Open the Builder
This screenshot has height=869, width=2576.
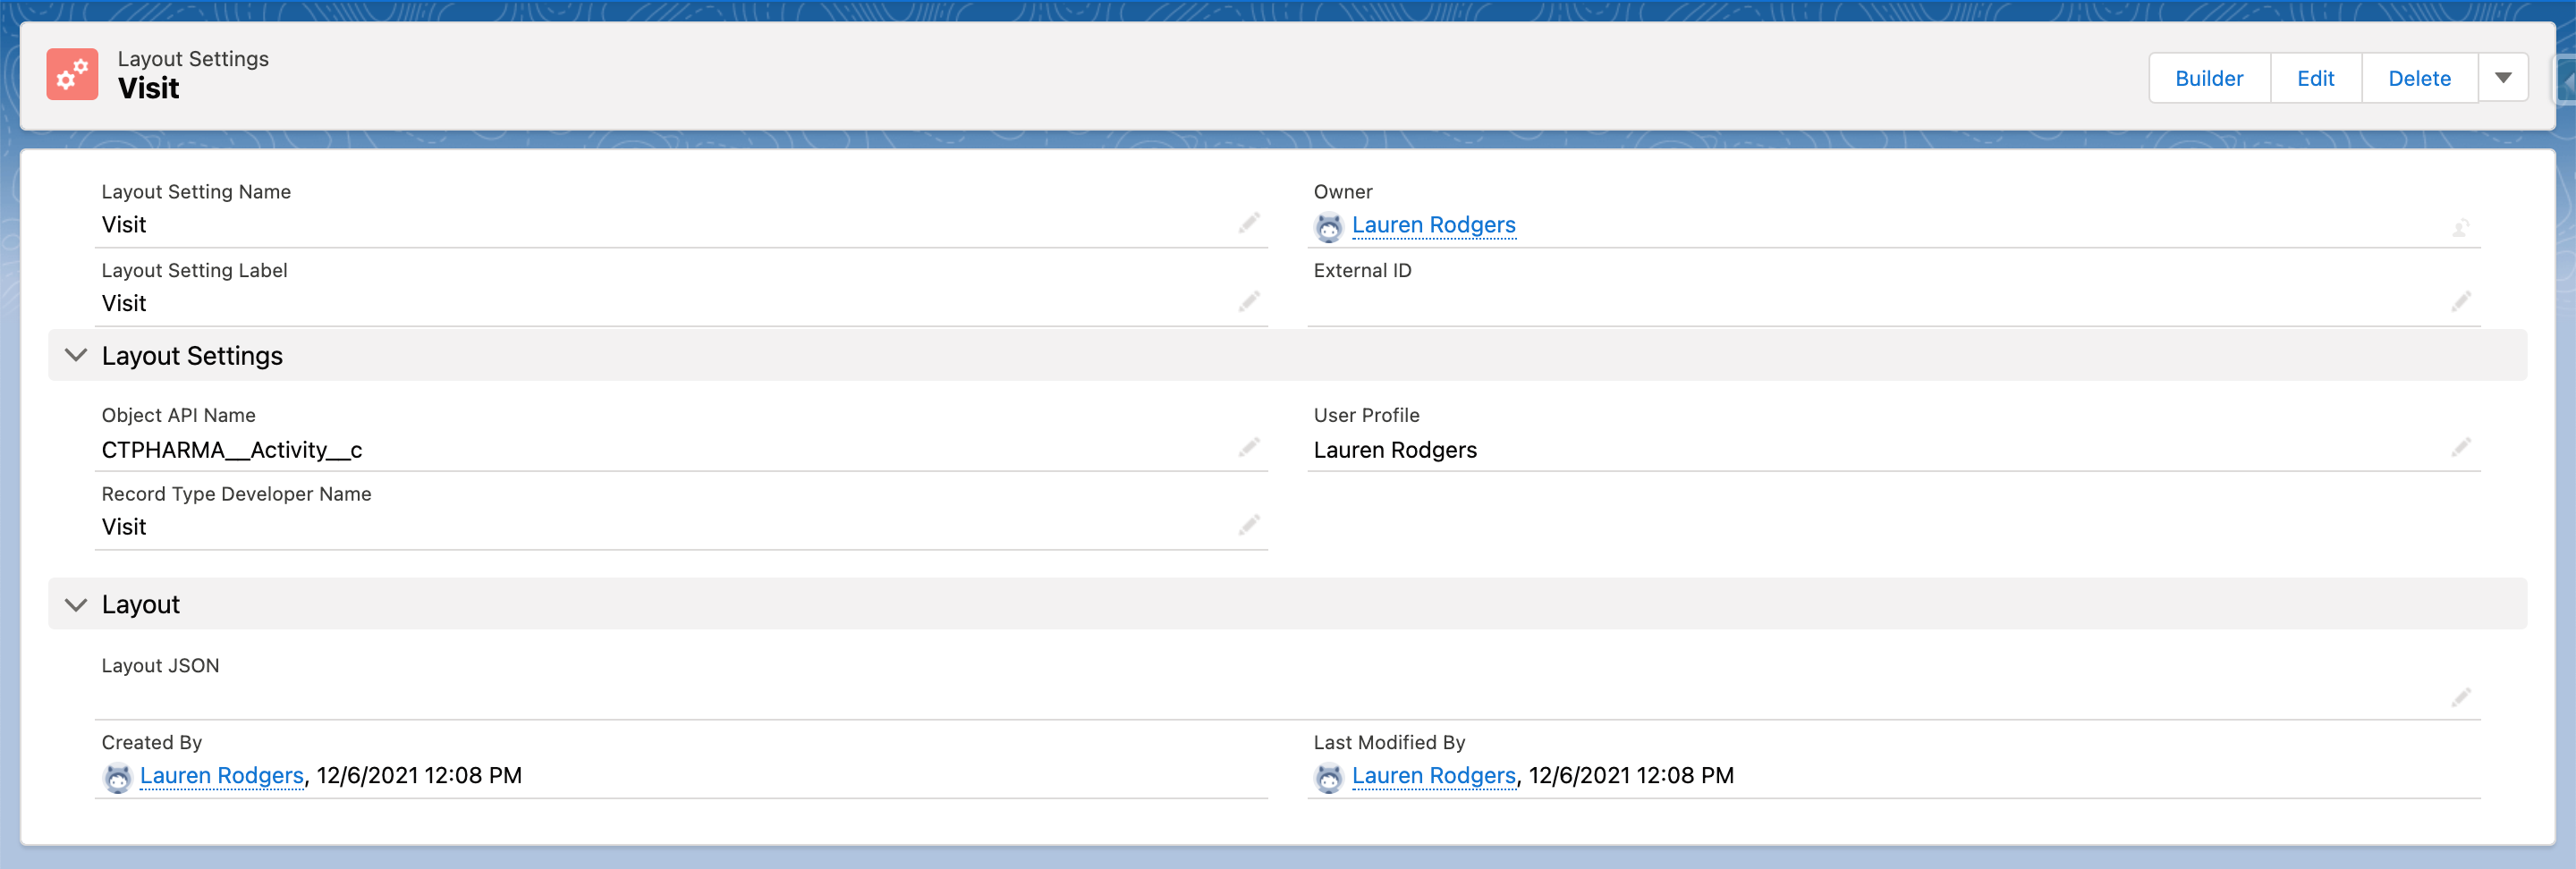tap(2208, 78)
